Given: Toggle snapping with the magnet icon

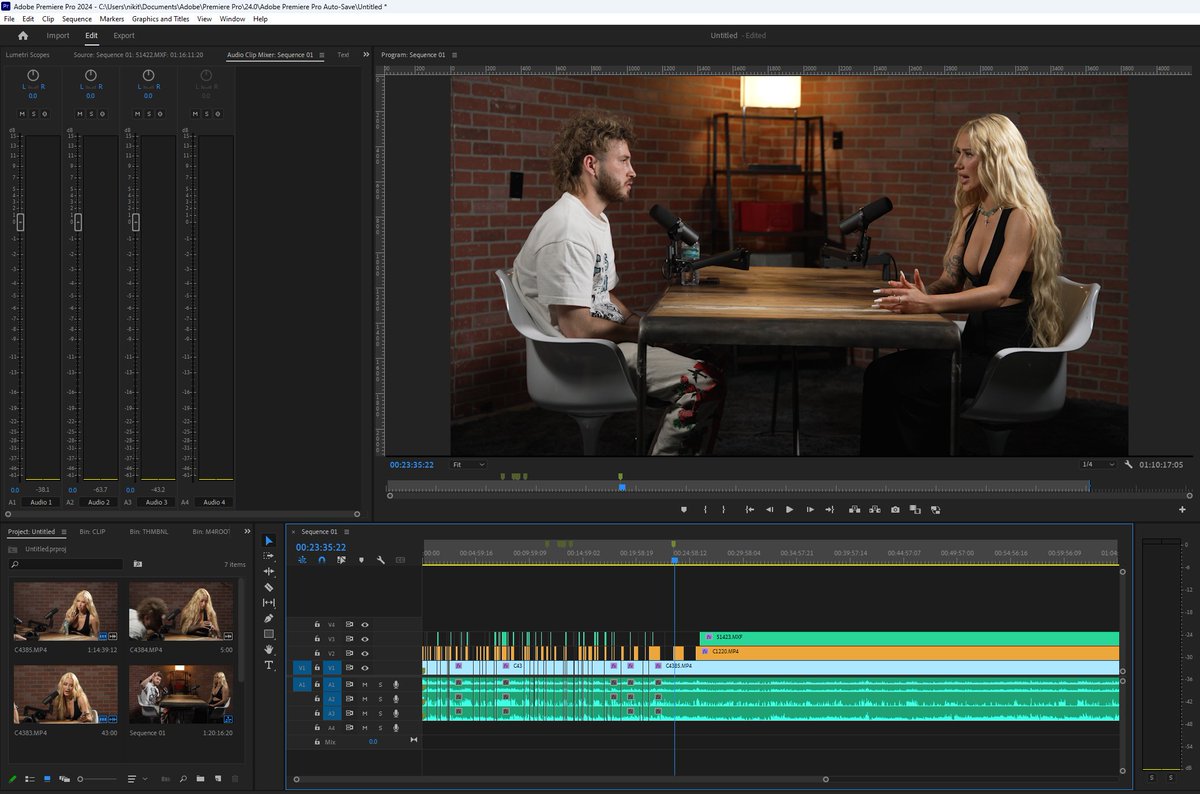Looking at the screenshot, I should click(322, 560).
